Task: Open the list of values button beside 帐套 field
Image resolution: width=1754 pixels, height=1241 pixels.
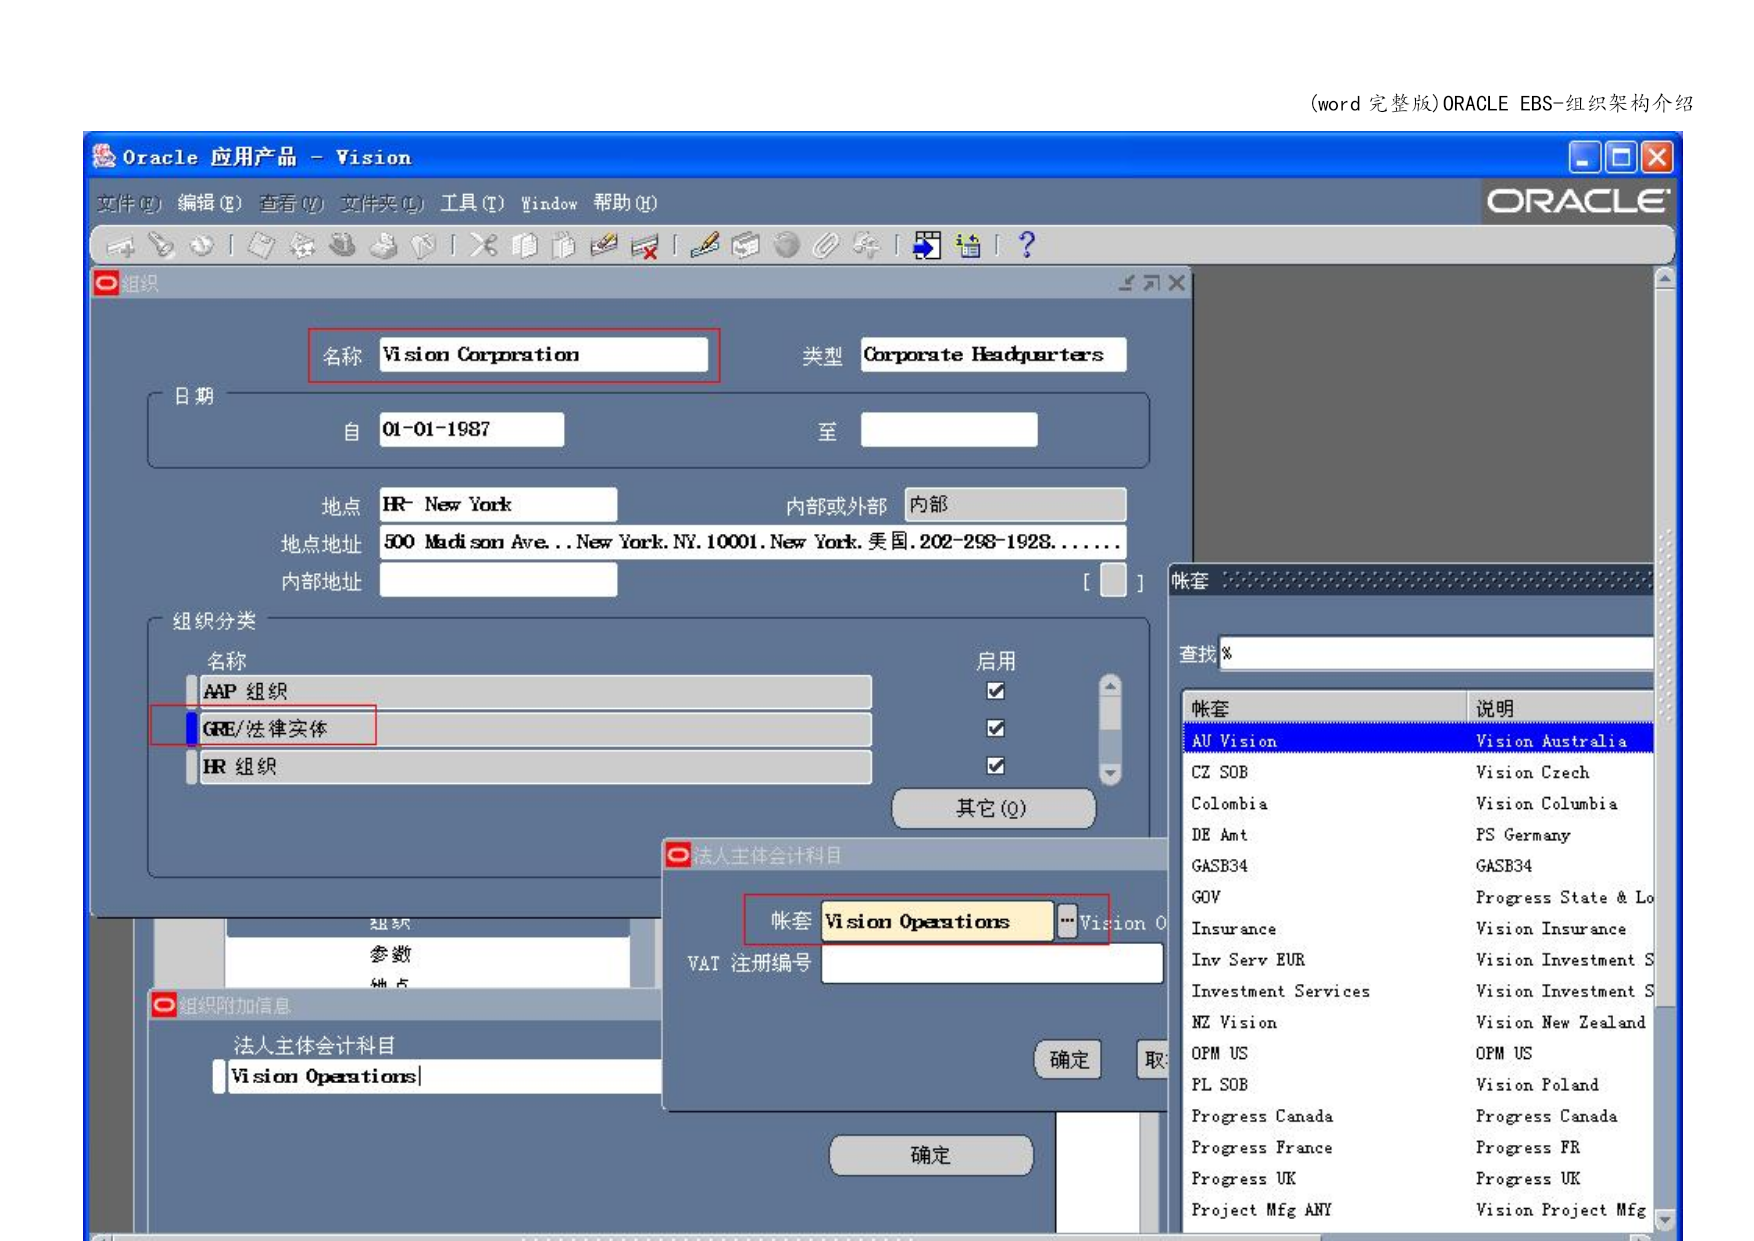Action: 1067,921
